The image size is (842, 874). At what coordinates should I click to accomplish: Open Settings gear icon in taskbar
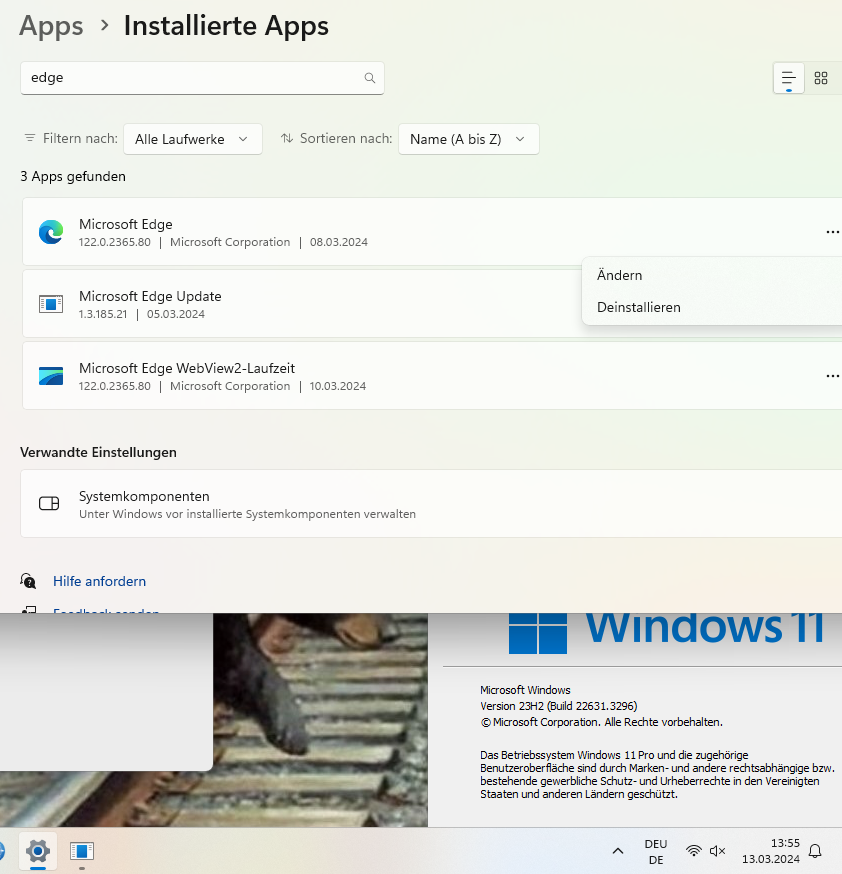coord(38,851)
